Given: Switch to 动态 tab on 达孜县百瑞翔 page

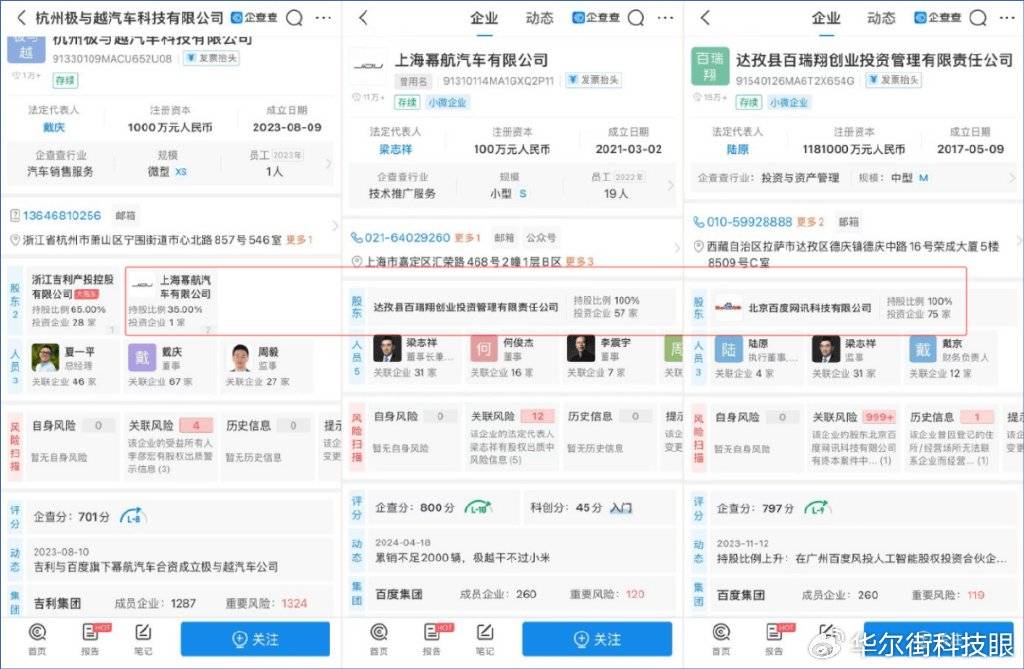Looking at the screenshot, I should click(x=881, y=18).
